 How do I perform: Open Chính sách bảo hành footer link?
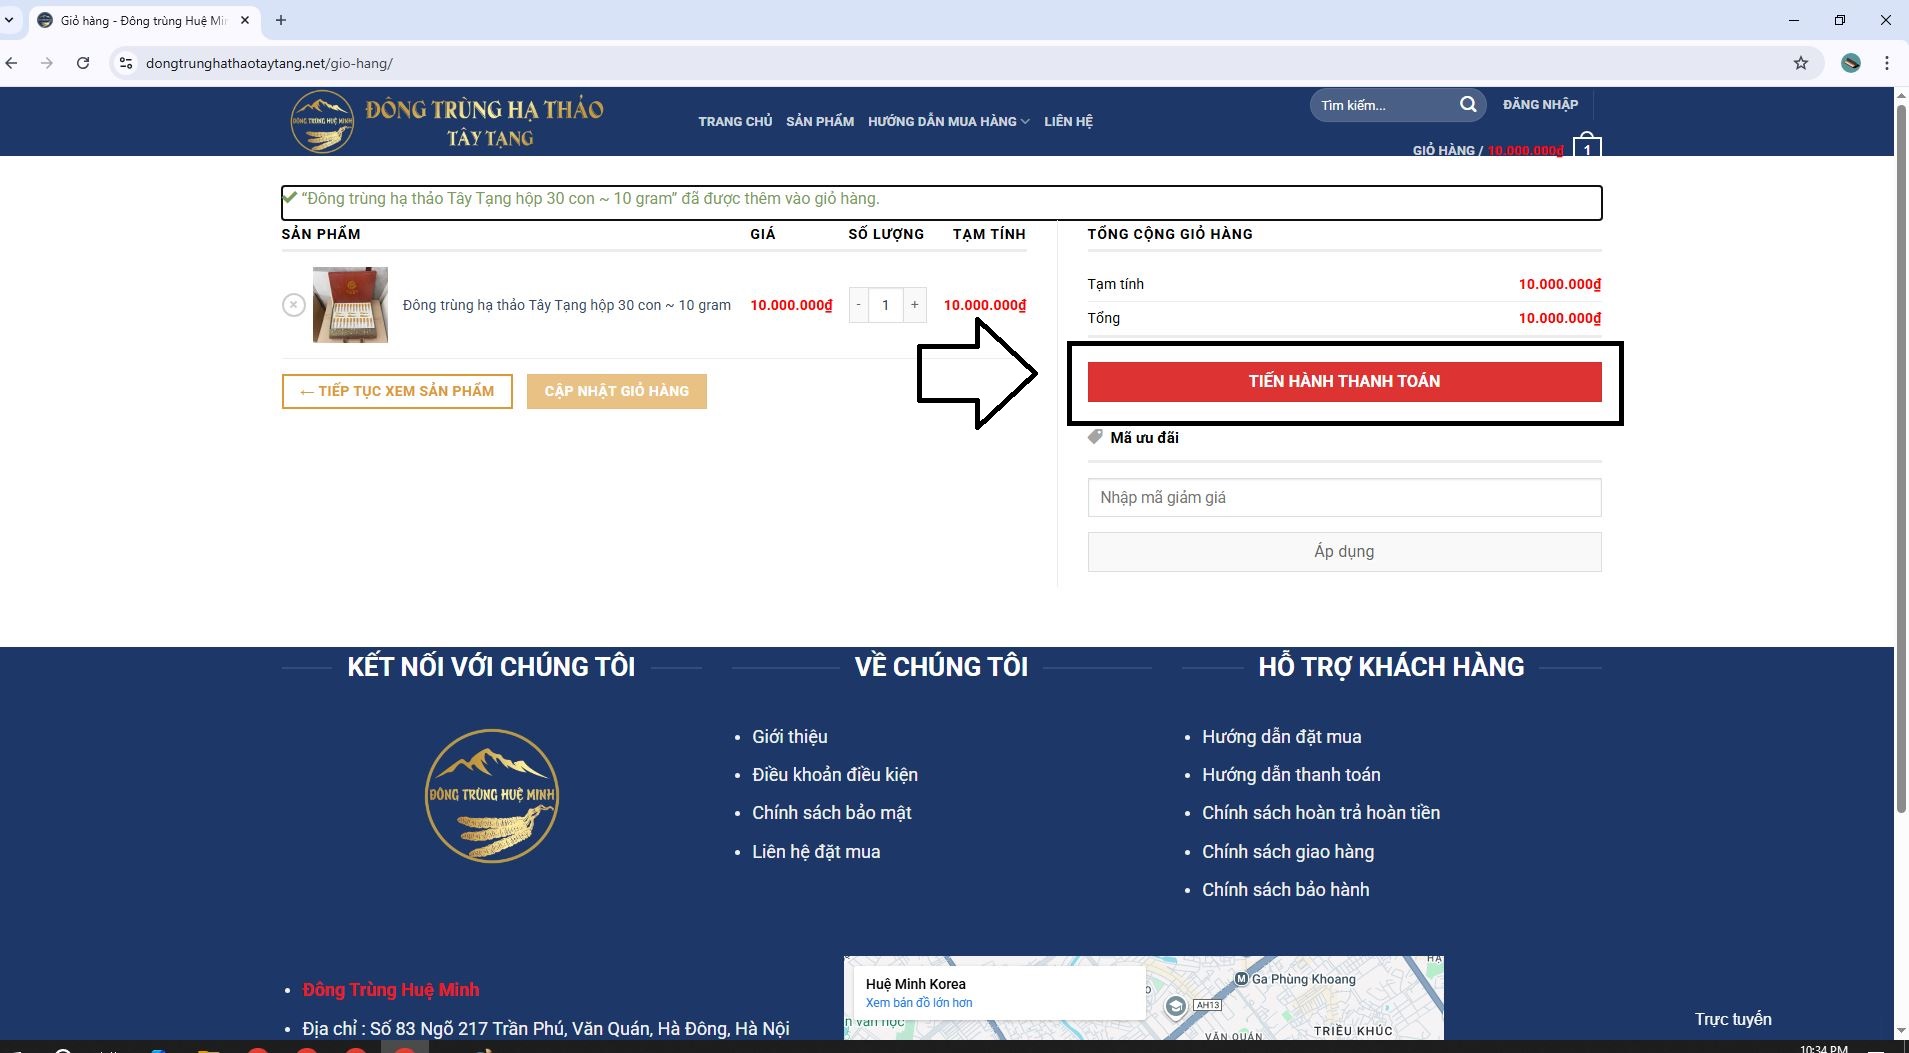(1286, 890)
